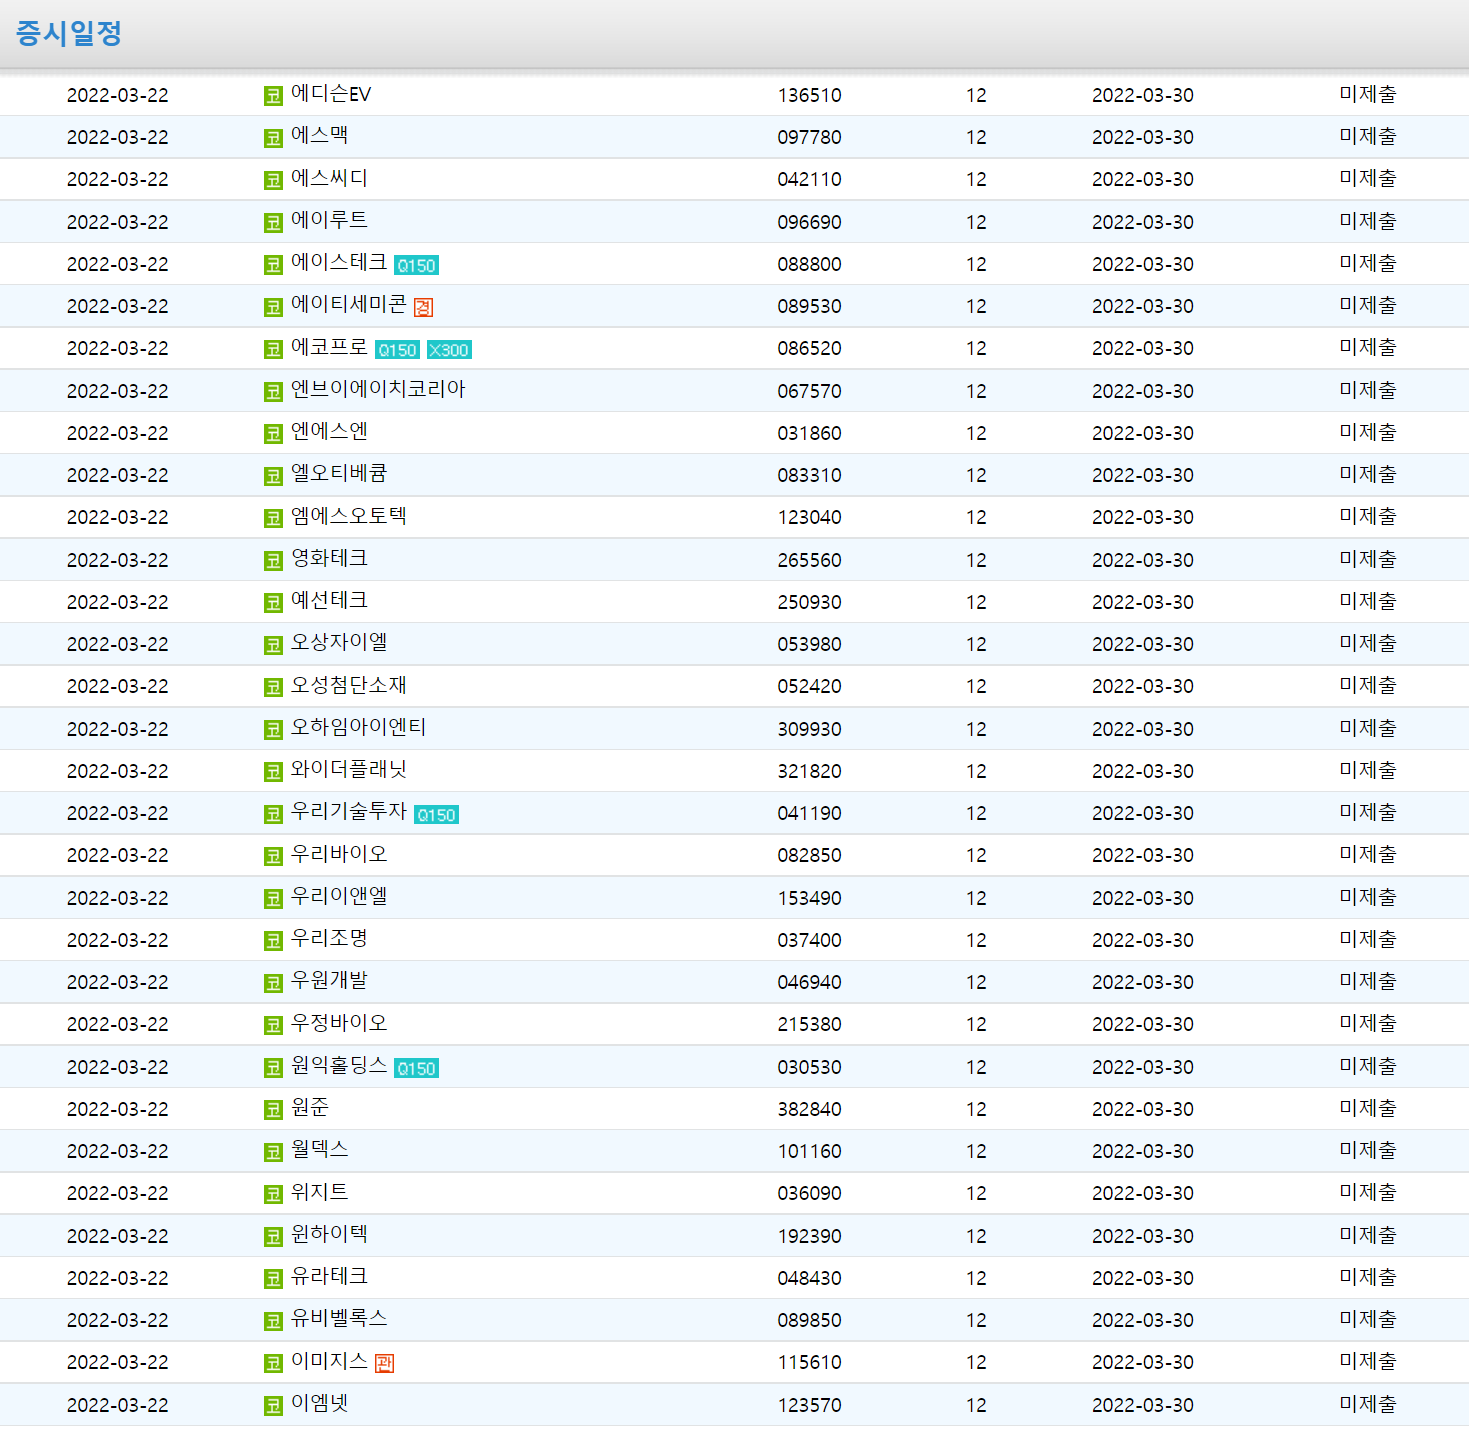The height and width of the screenshot is (1436, 1469).
Task: Click the X300 badge next to 에코프로
Action: click(449, 350)
